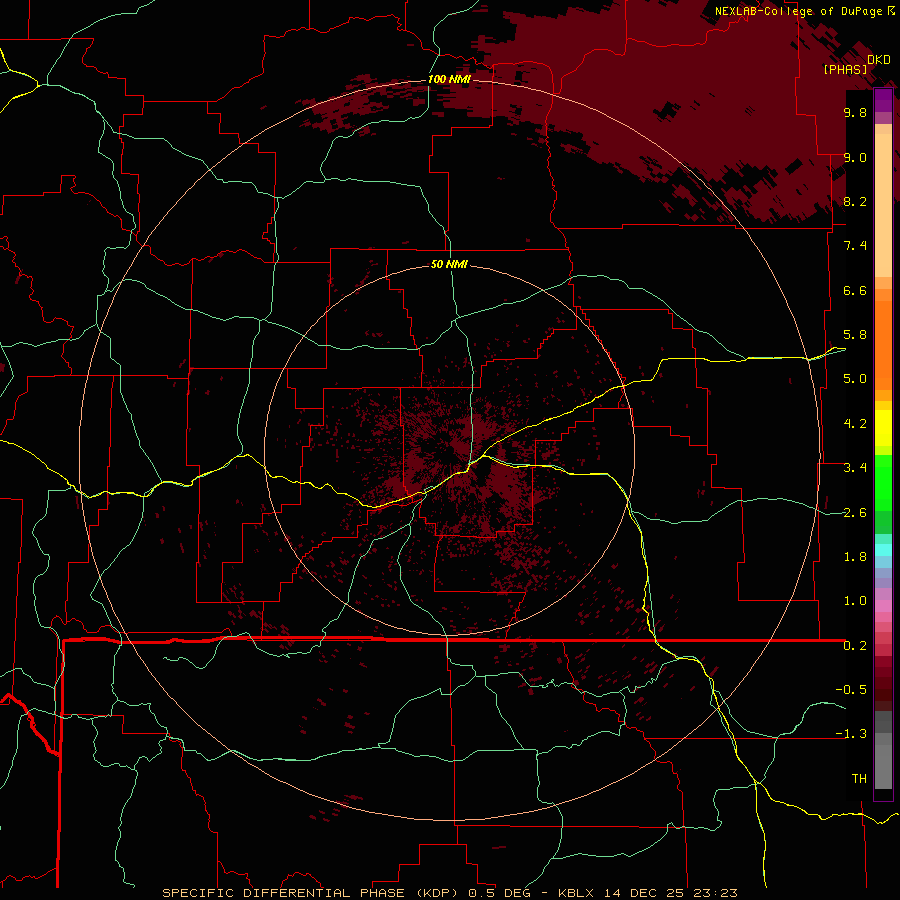Click the 5.0 scale value
This screenshot has height=900, width=900.
pos(855,379)
